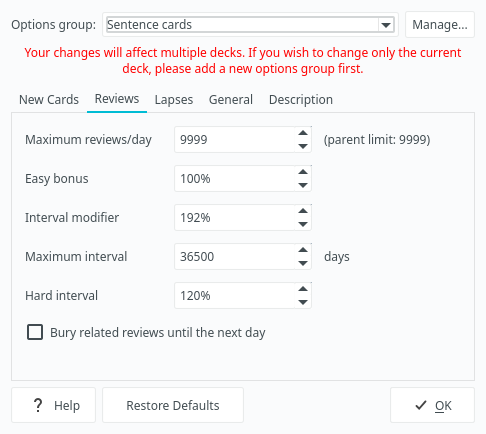486x434 pixels.
Task: Click Restore Defaults button
Action: point(173,405)
